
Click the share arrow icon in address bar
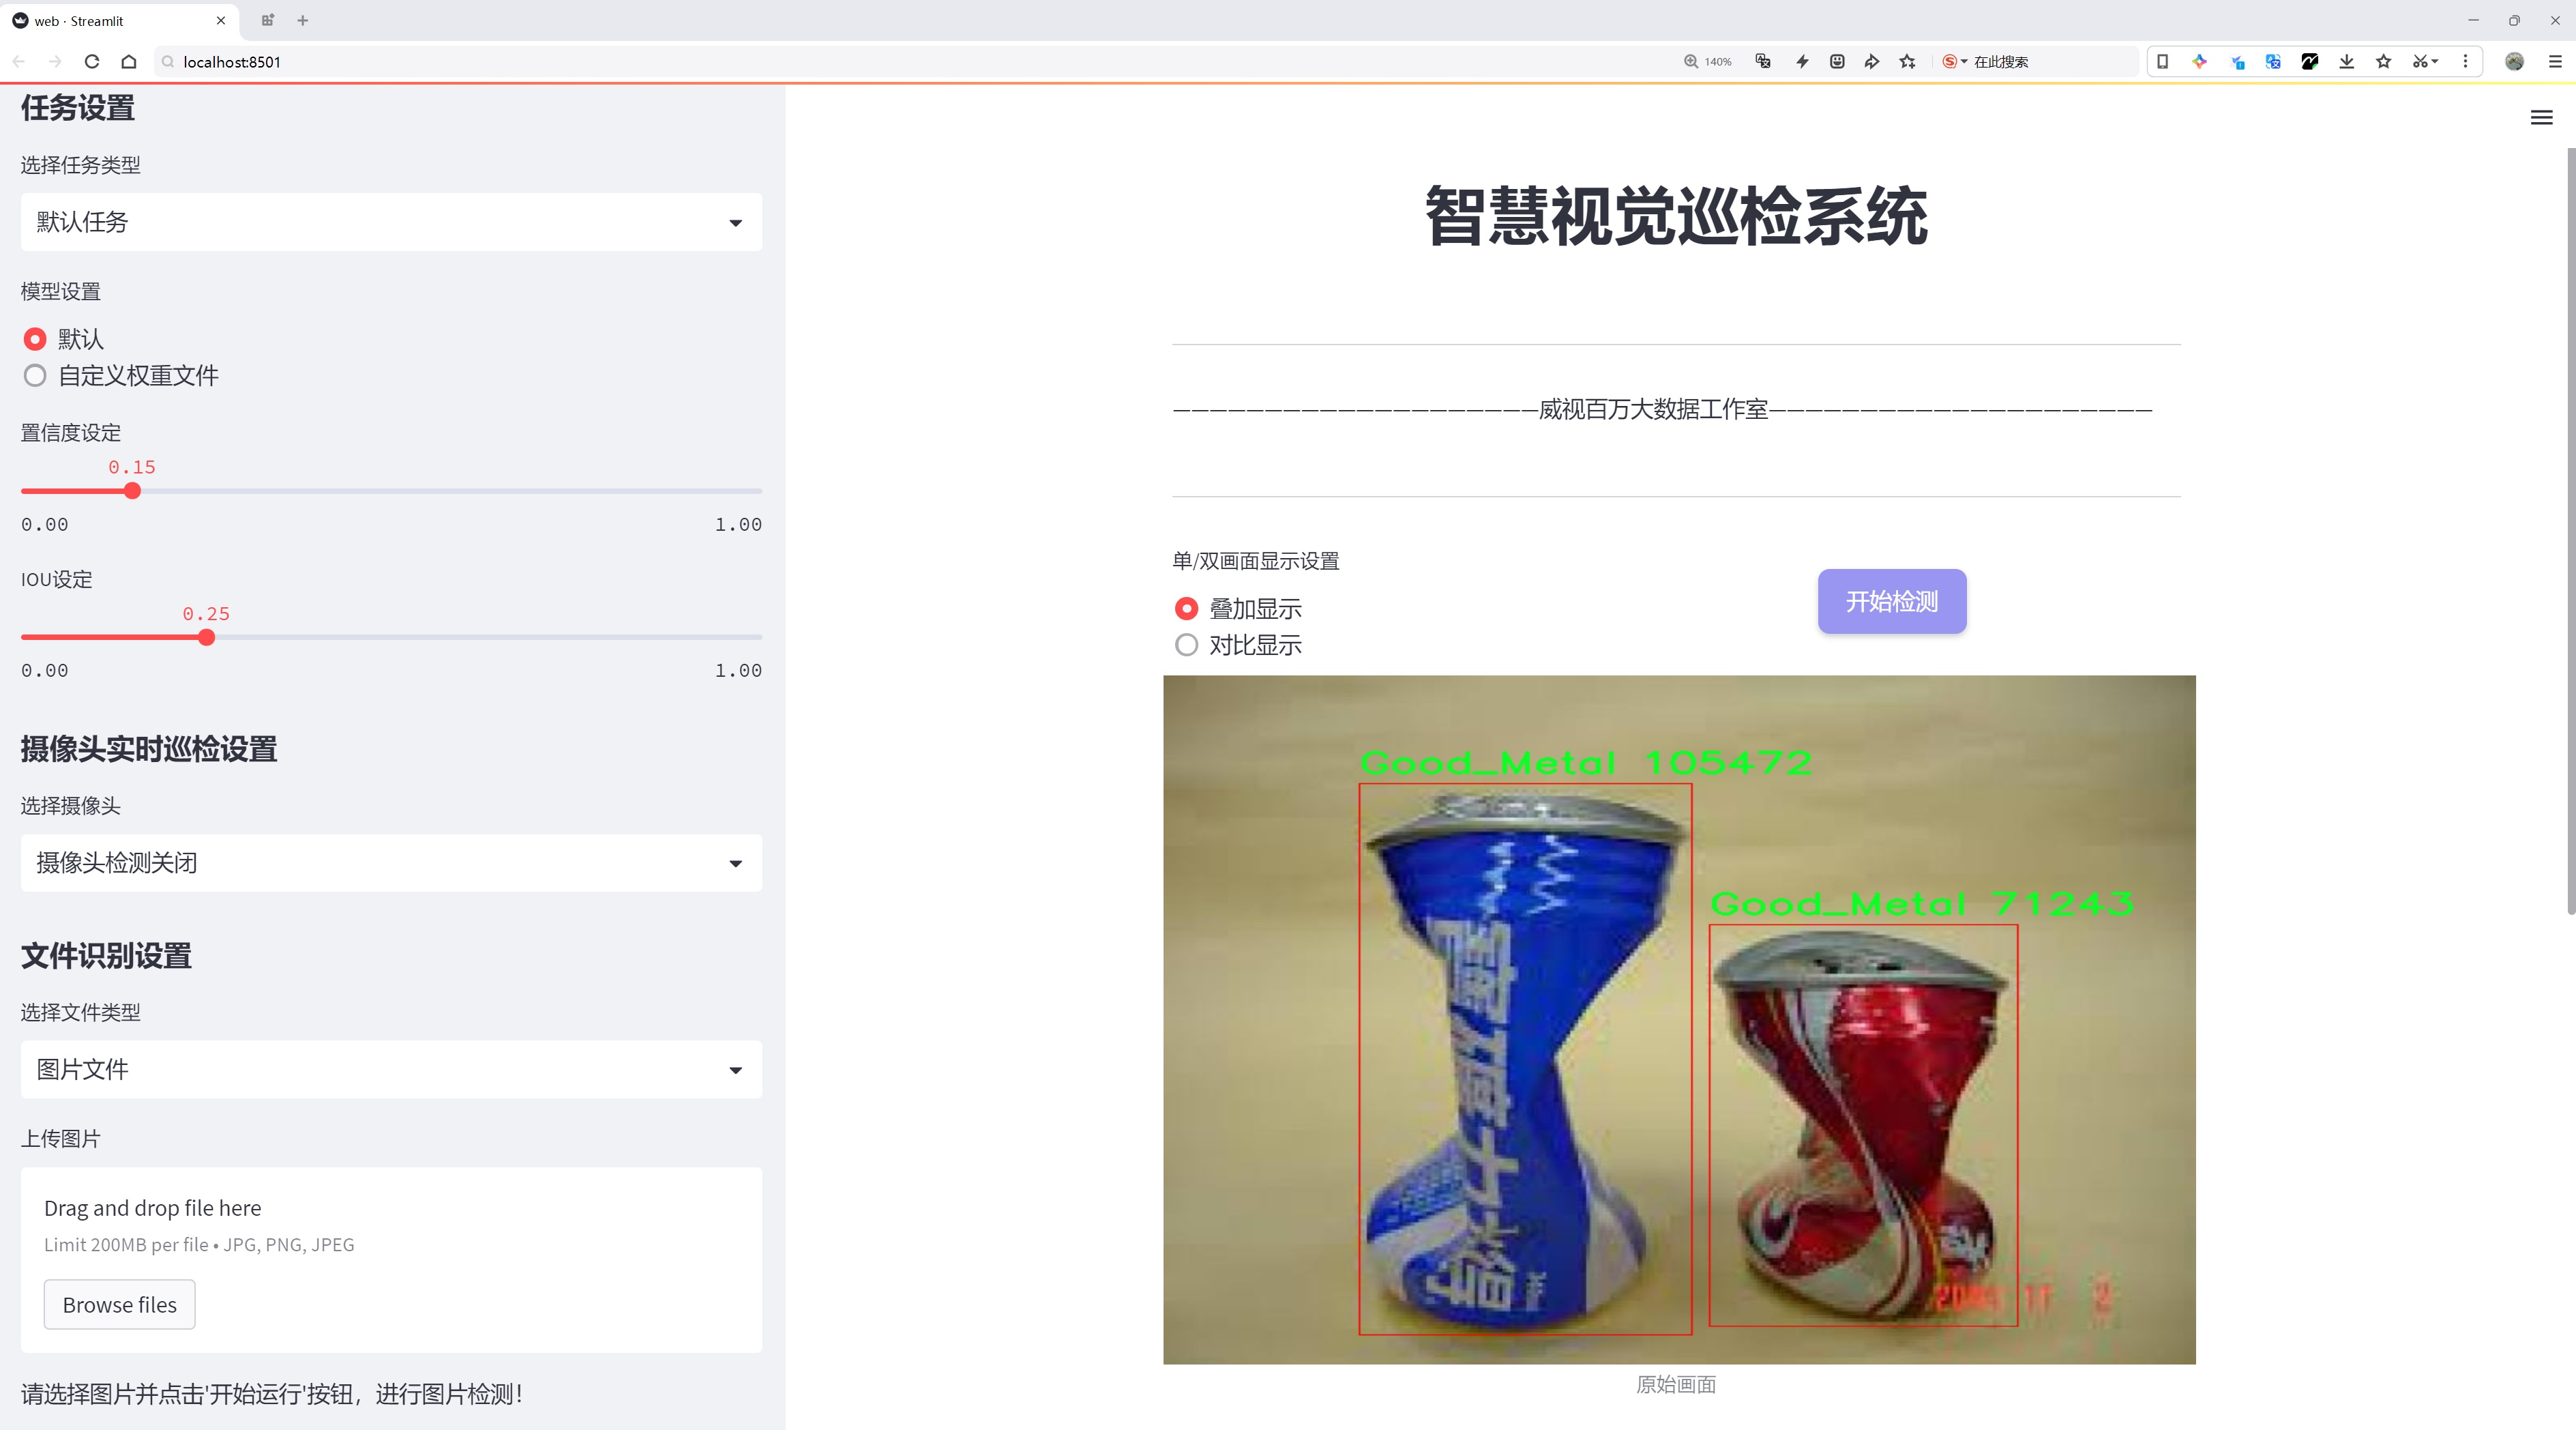[x=1872, y=62]
